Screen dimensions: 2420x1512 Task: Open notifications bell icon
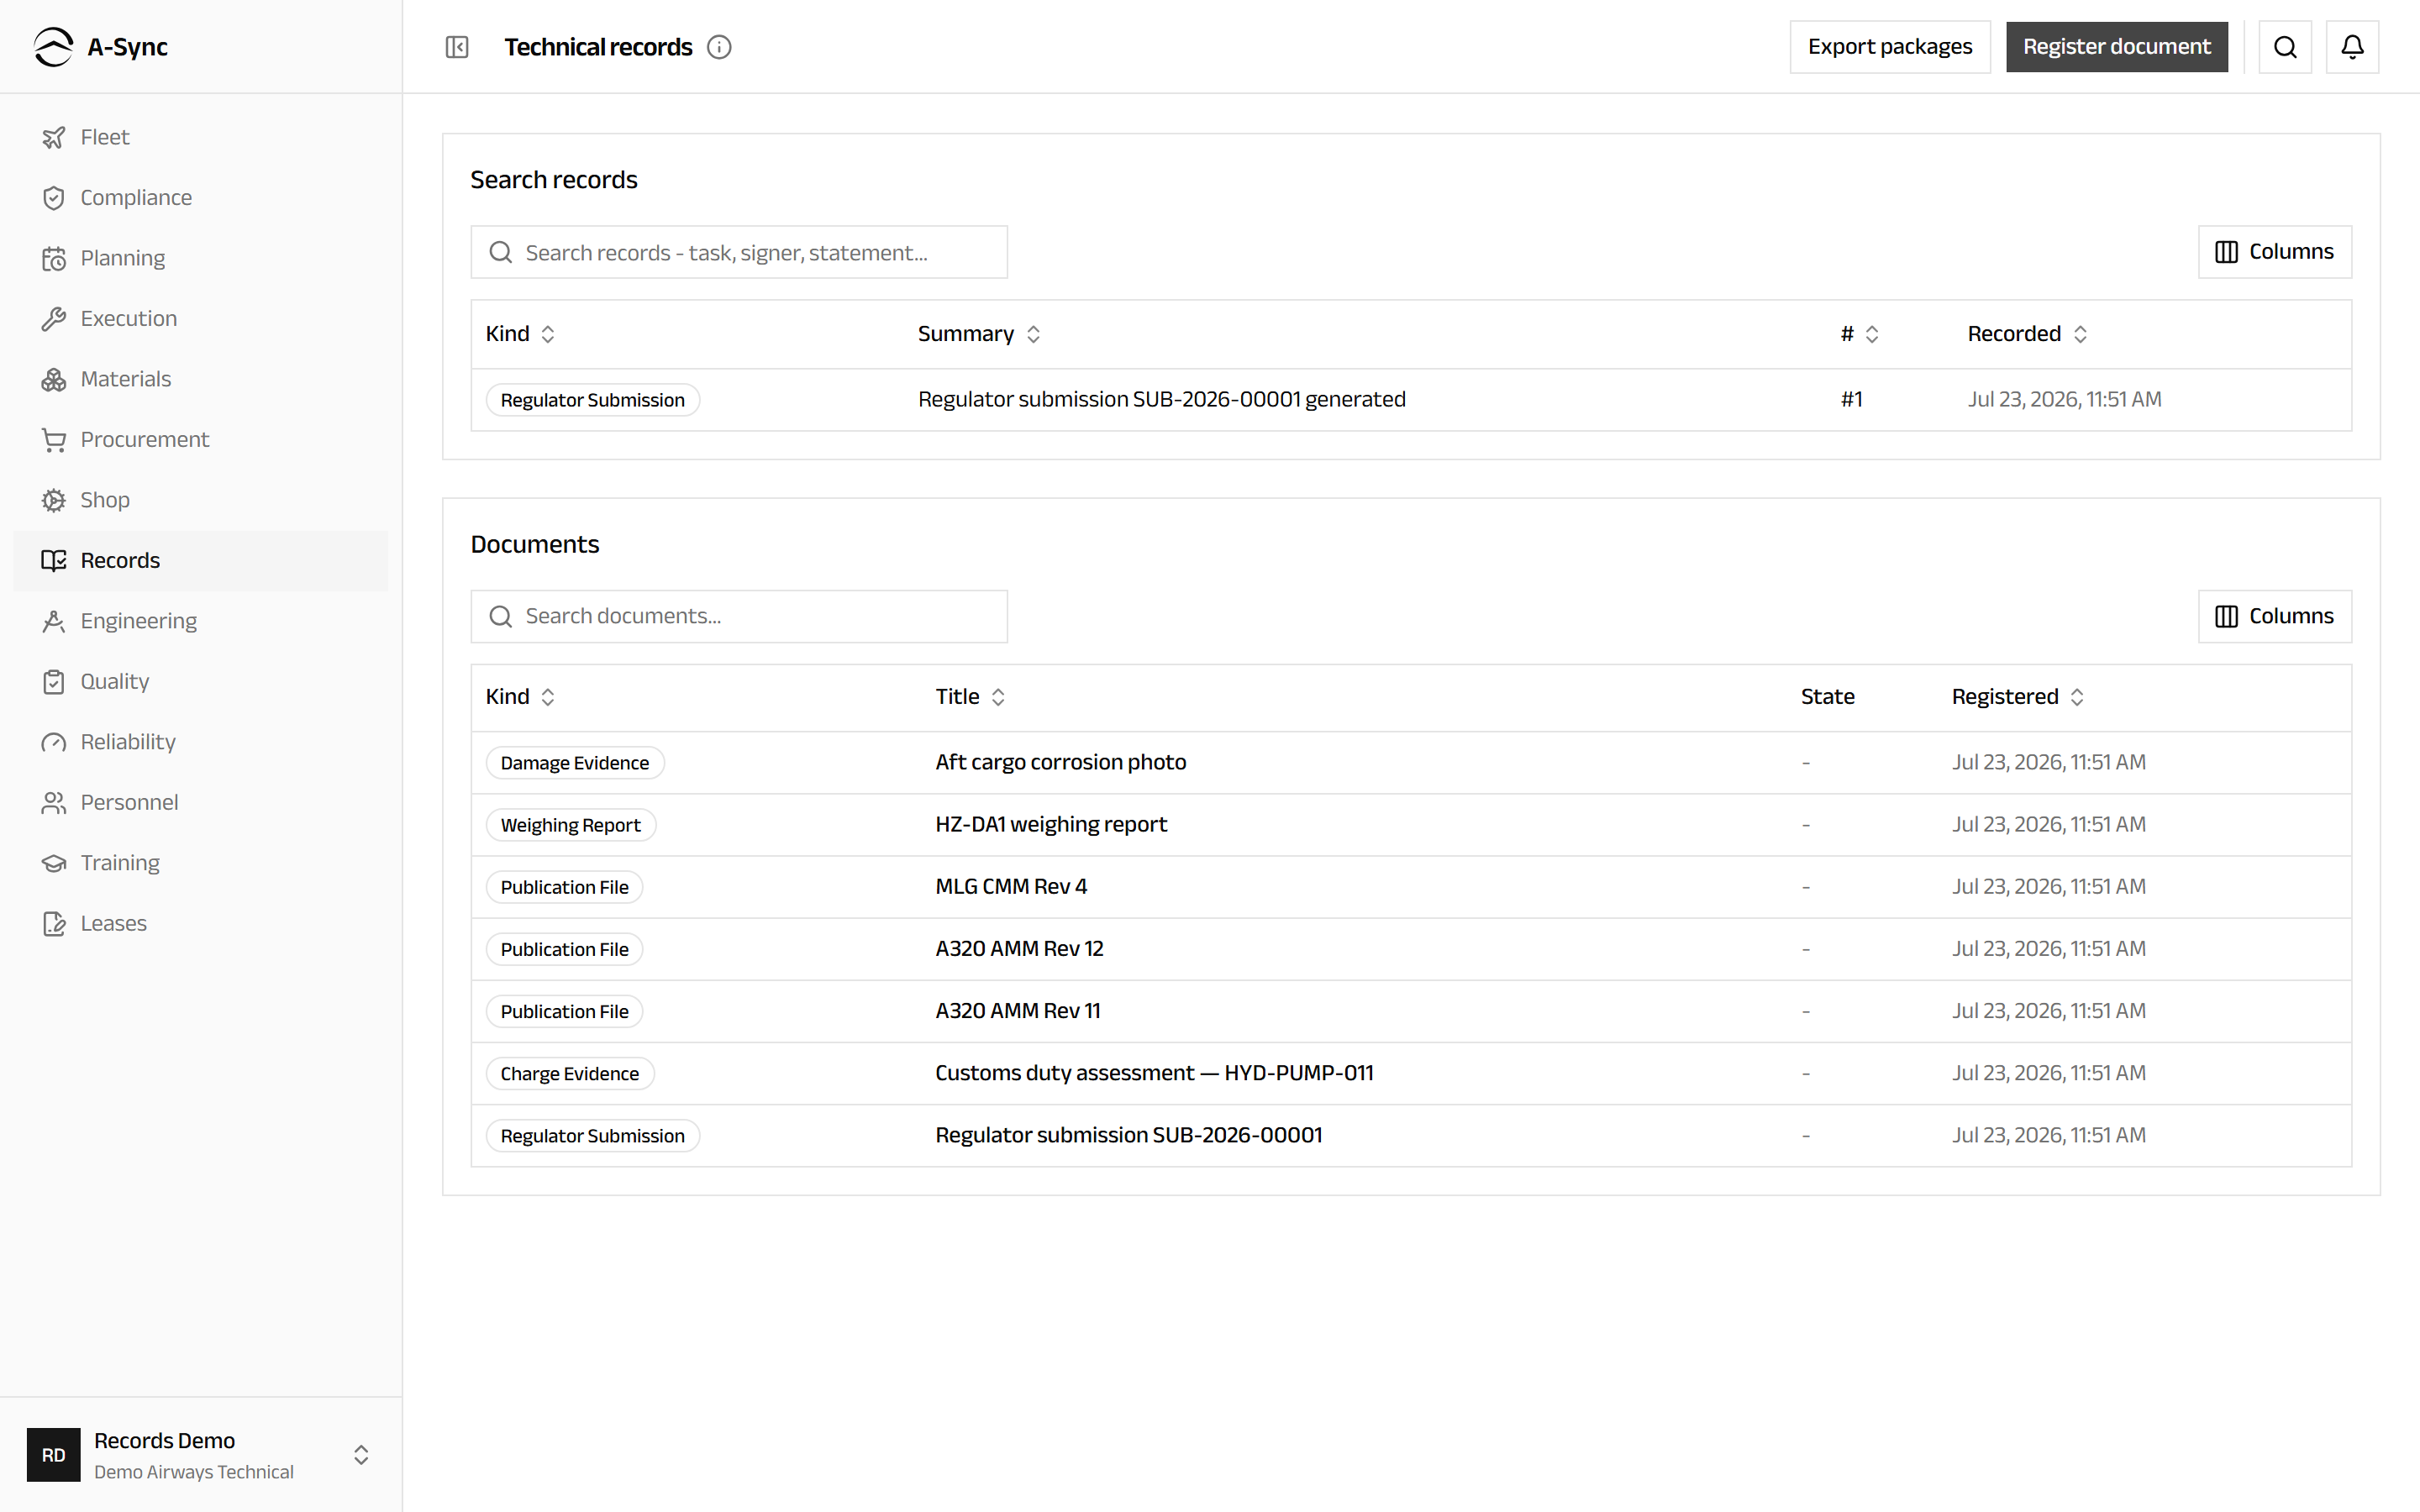(2352, 47)
